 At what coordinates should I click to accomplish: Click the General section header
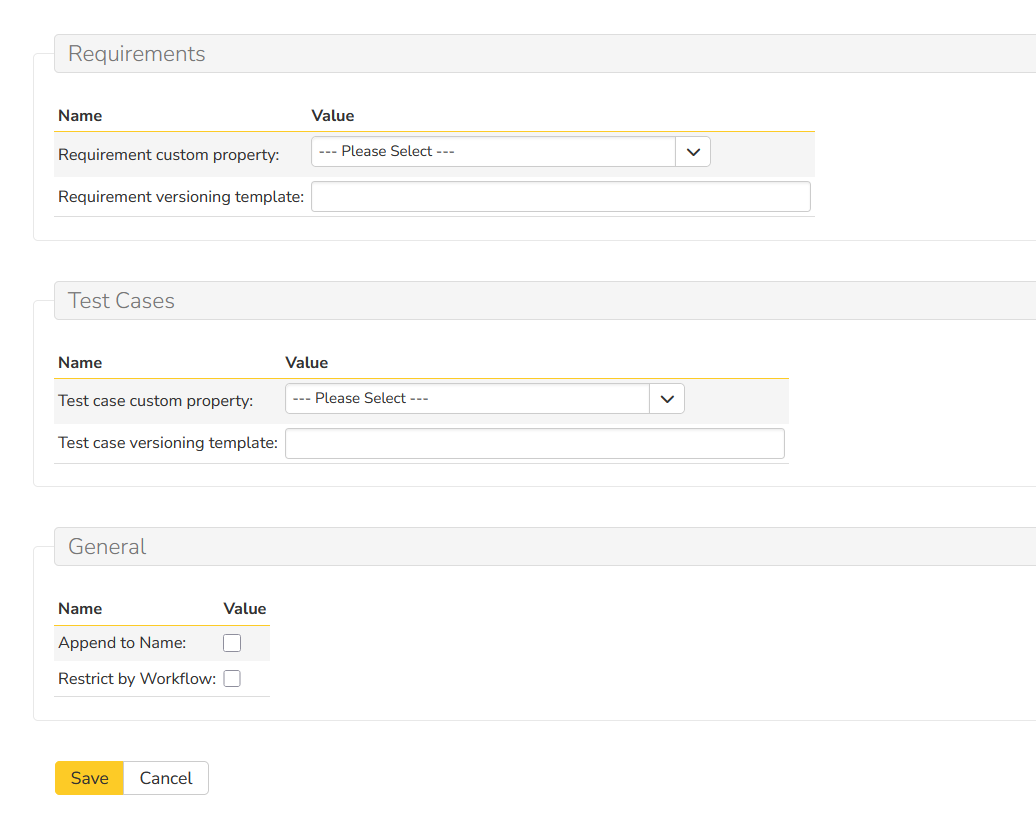[107, 547]
